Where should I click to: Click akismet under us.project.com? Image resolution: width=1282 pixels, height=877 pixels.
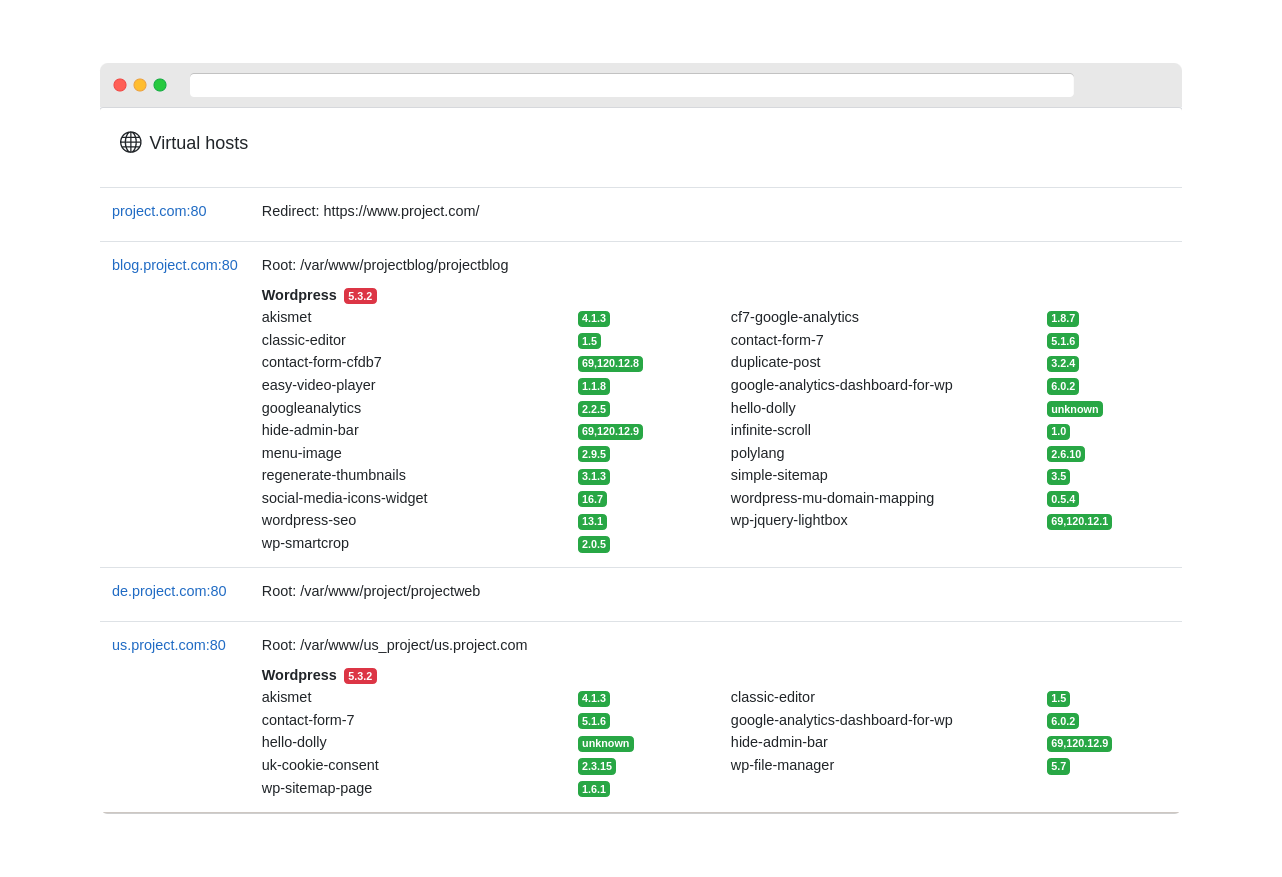click(x=287, y=697)
